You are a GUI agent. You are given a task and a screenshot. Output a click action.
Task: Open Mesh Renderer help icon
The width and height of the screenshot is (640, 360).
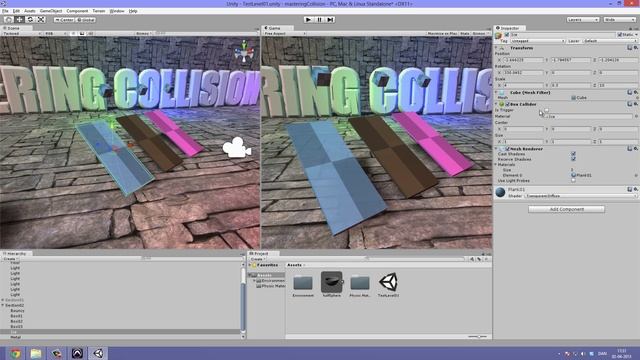[x=630, y=149]
